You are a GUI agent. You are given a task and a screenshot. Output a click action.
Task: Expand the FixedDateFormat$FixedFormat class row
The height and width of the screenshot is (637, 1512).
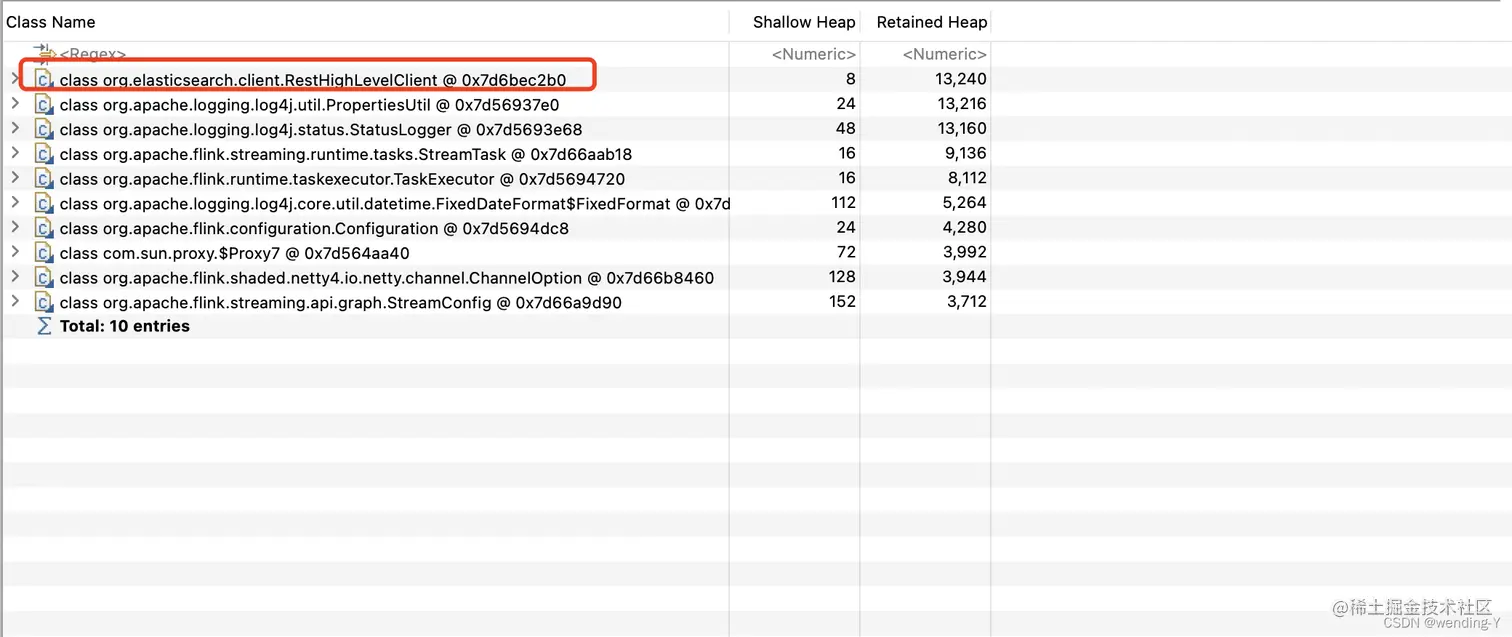14,202
